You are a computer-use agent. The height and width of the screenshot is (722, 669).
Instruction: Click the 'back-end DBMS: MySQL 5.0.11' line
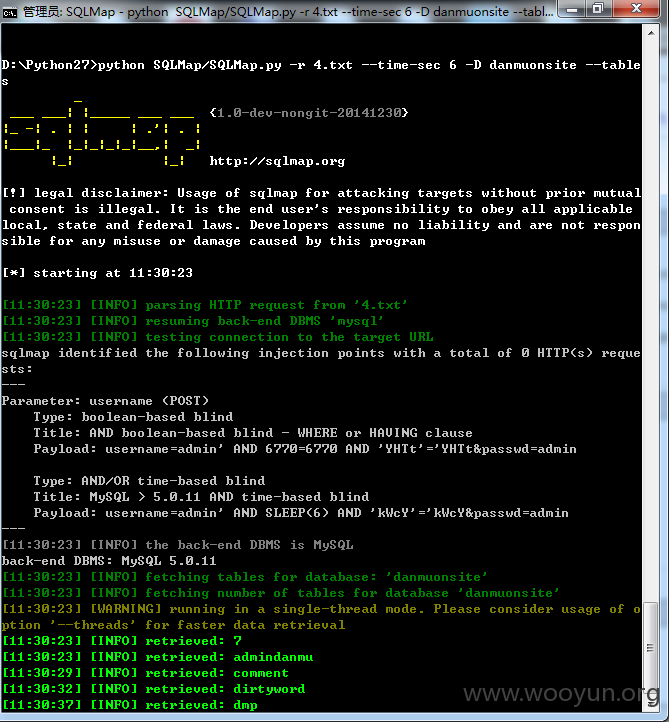[109, 561]
